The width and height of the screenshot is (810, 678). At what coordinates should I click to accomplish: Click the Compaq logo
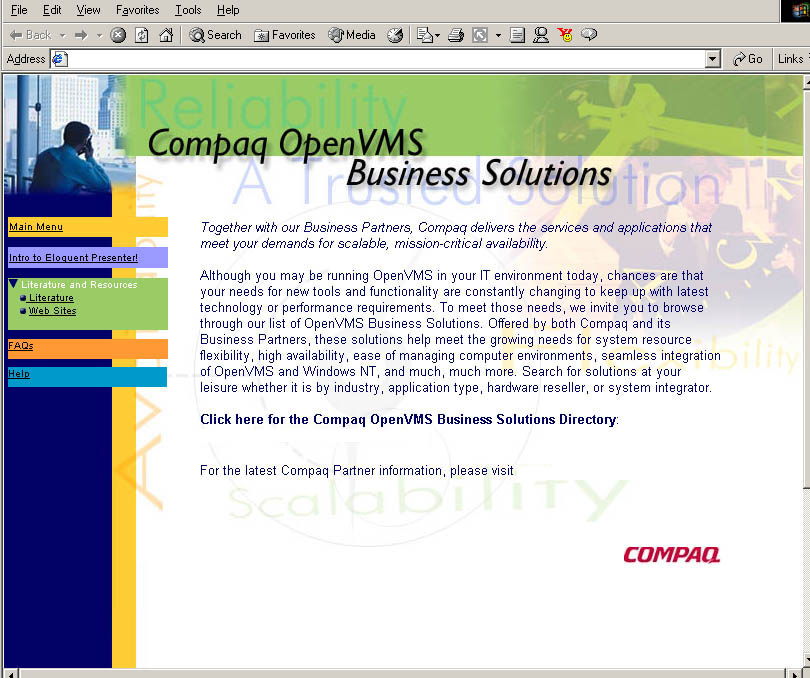[672, 555]
